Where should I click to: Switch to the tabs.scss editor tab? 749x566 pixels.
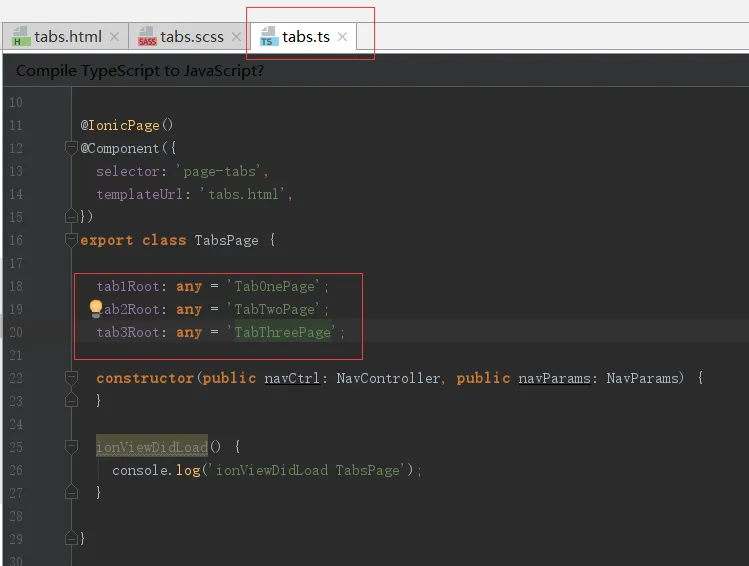coord(189,36)
